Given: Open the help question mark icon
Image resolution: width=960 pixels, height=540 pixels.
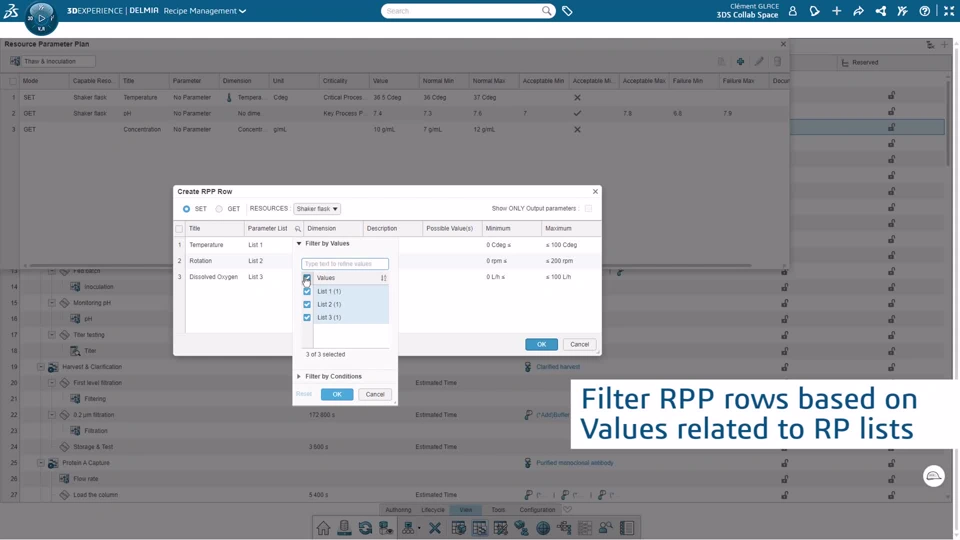Looking at the screenshot, I should [924, 11].
